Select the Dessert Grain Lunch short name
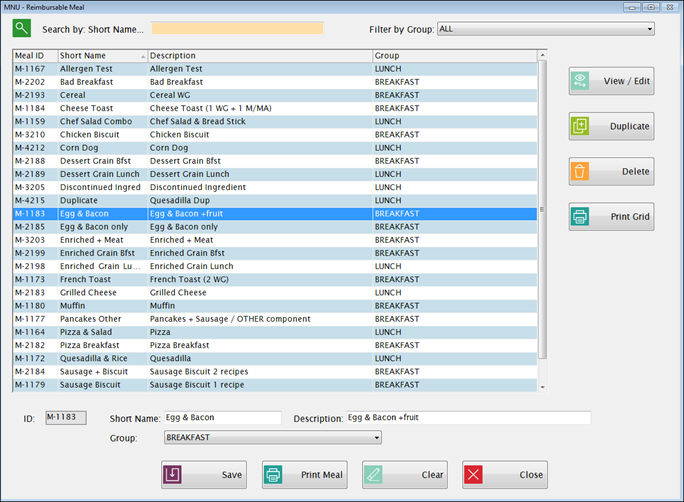Viewport: 684px width, 502px height. click(103, 174)
